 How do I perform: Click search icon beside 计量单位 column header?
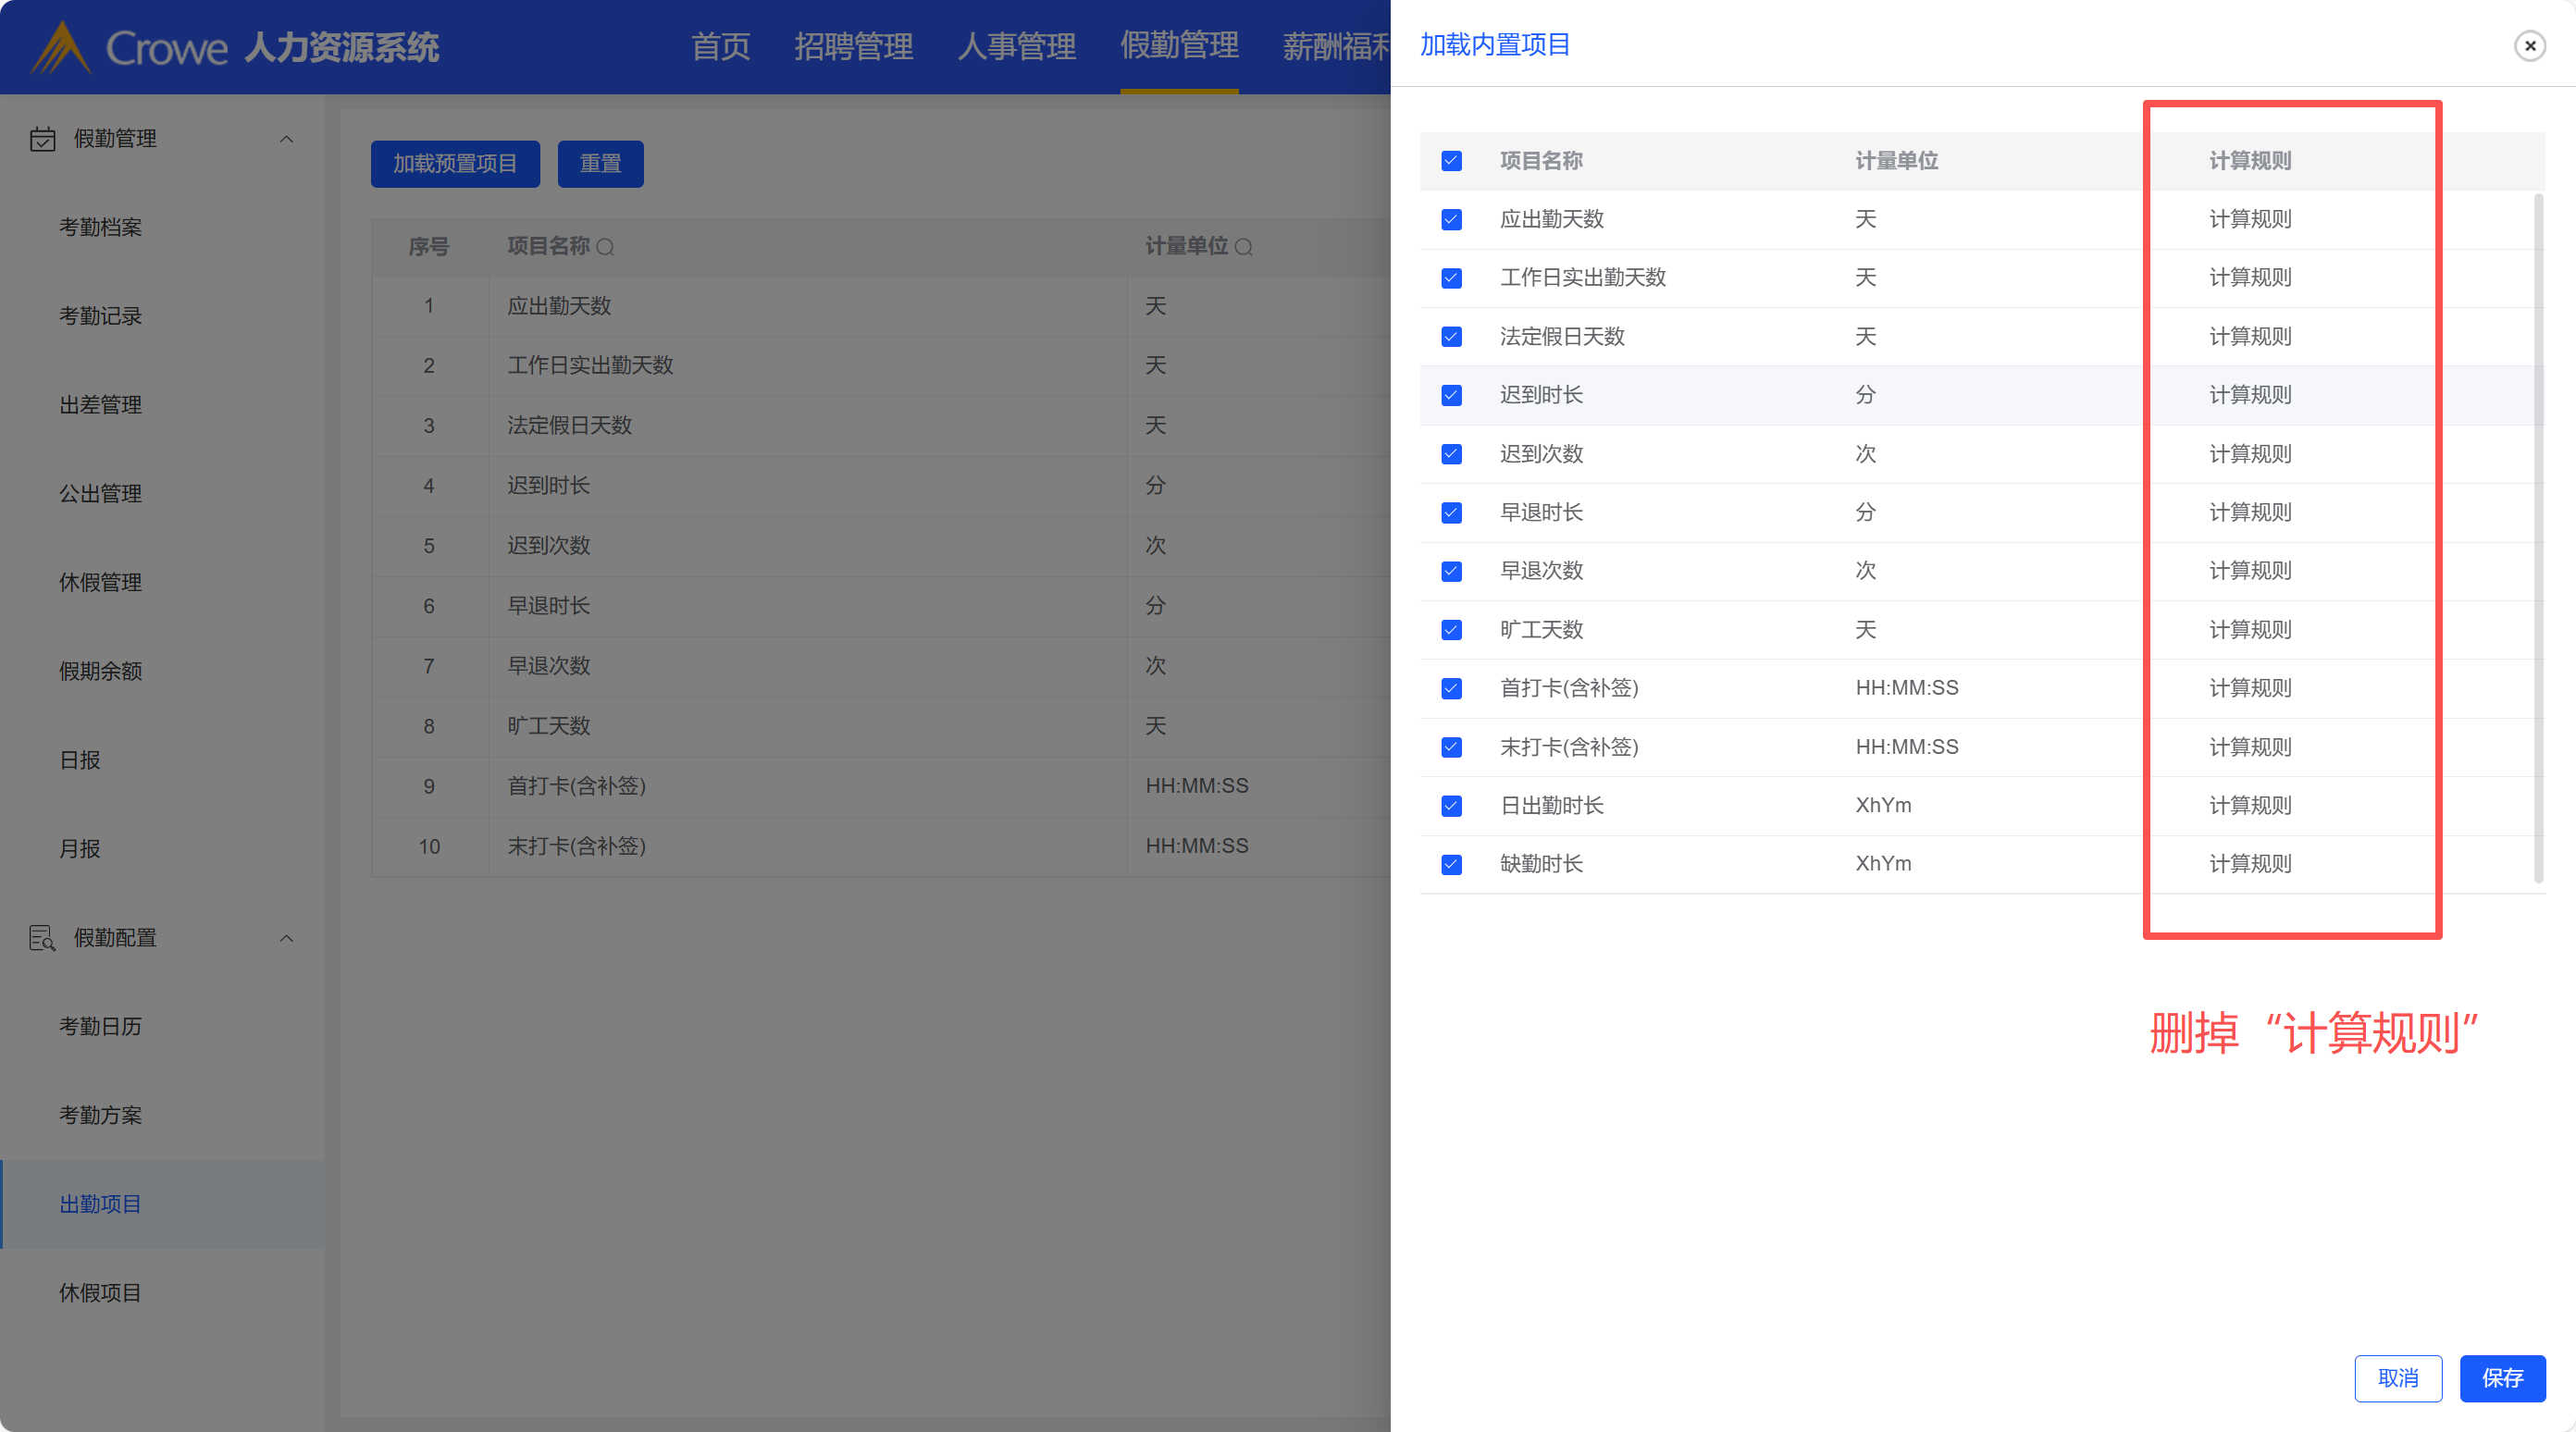coord(1243,247)
